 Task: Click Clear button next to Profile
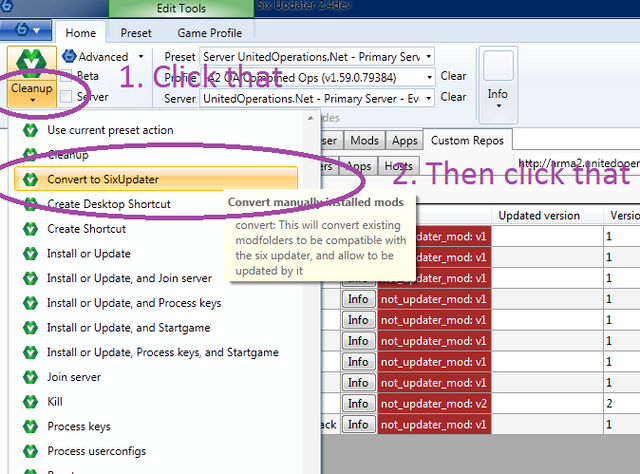tap(453, 76)
